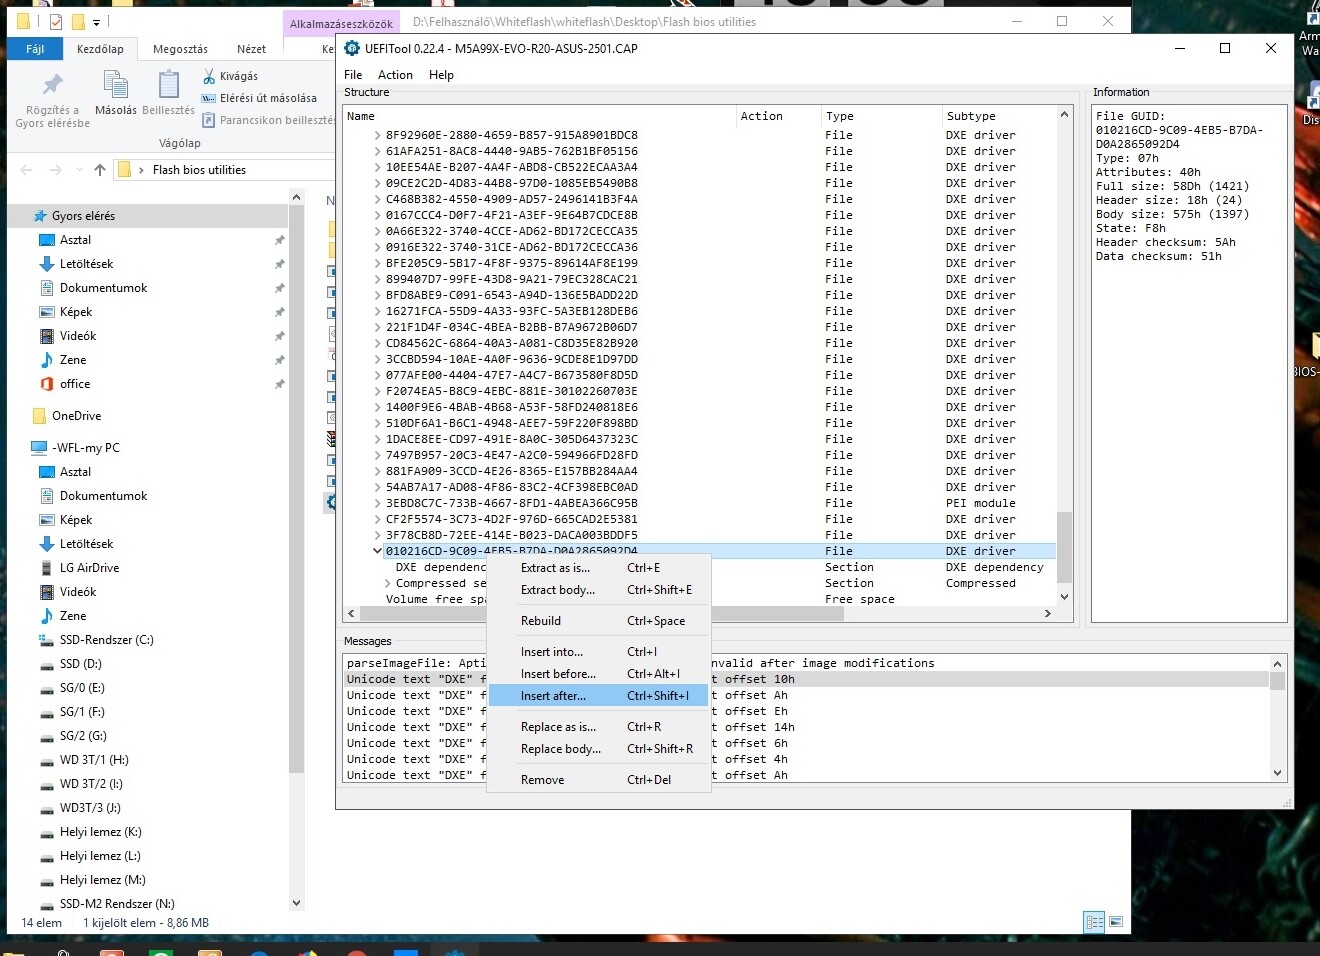The image size is (1320, 956).
Task: Open Videók under -WFL-my PC
Action: [78, 592]
